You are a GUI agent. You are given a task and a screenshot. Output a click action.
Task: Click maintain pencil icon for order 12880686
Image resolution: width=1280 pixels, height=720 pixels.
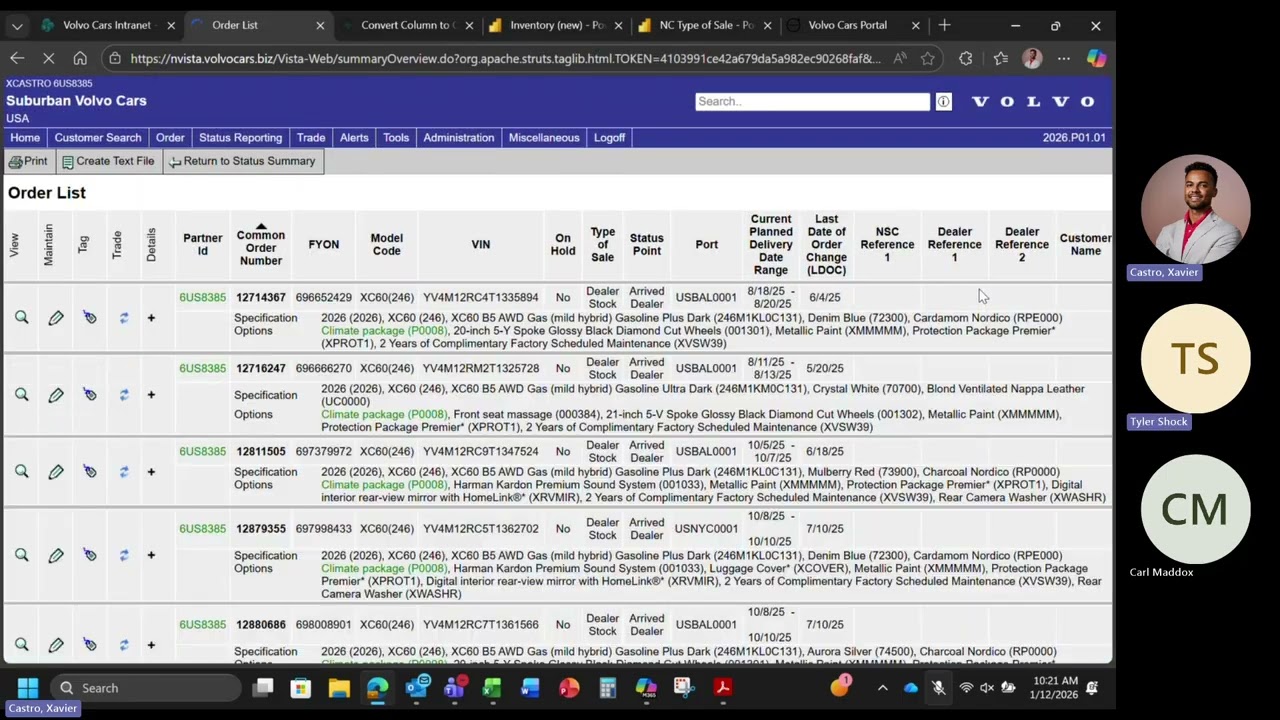pyautogui.click(x=56, y=645)
